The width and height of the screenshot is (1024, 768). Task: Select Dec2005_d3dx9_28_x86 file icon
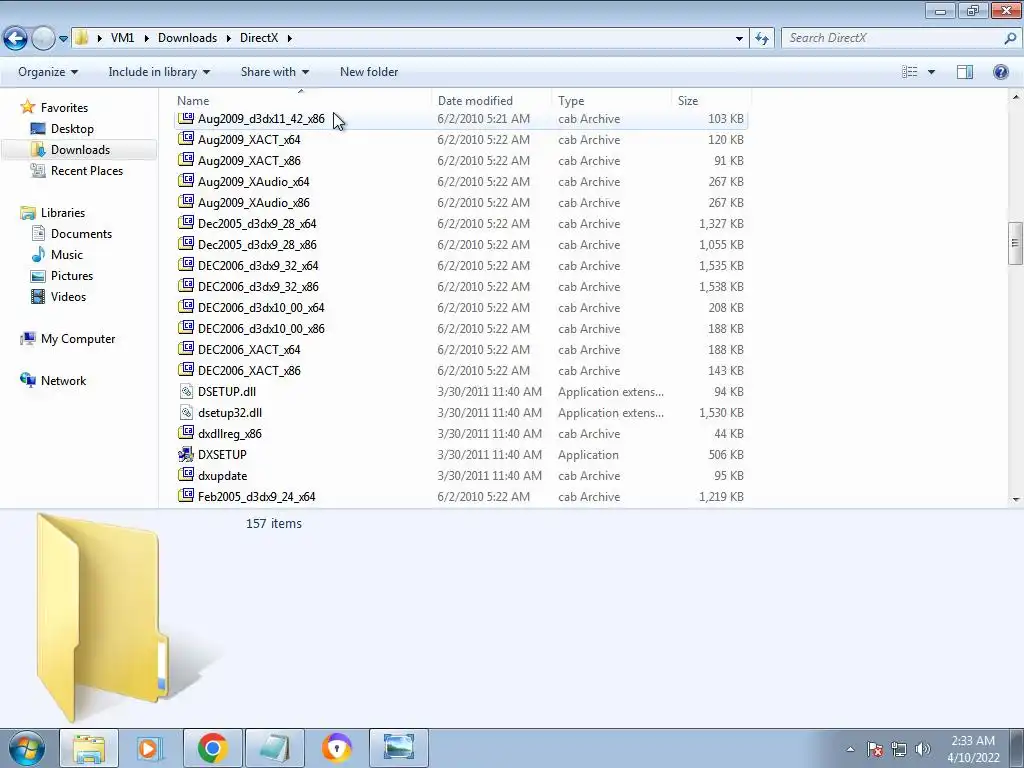tap(186, 244)
